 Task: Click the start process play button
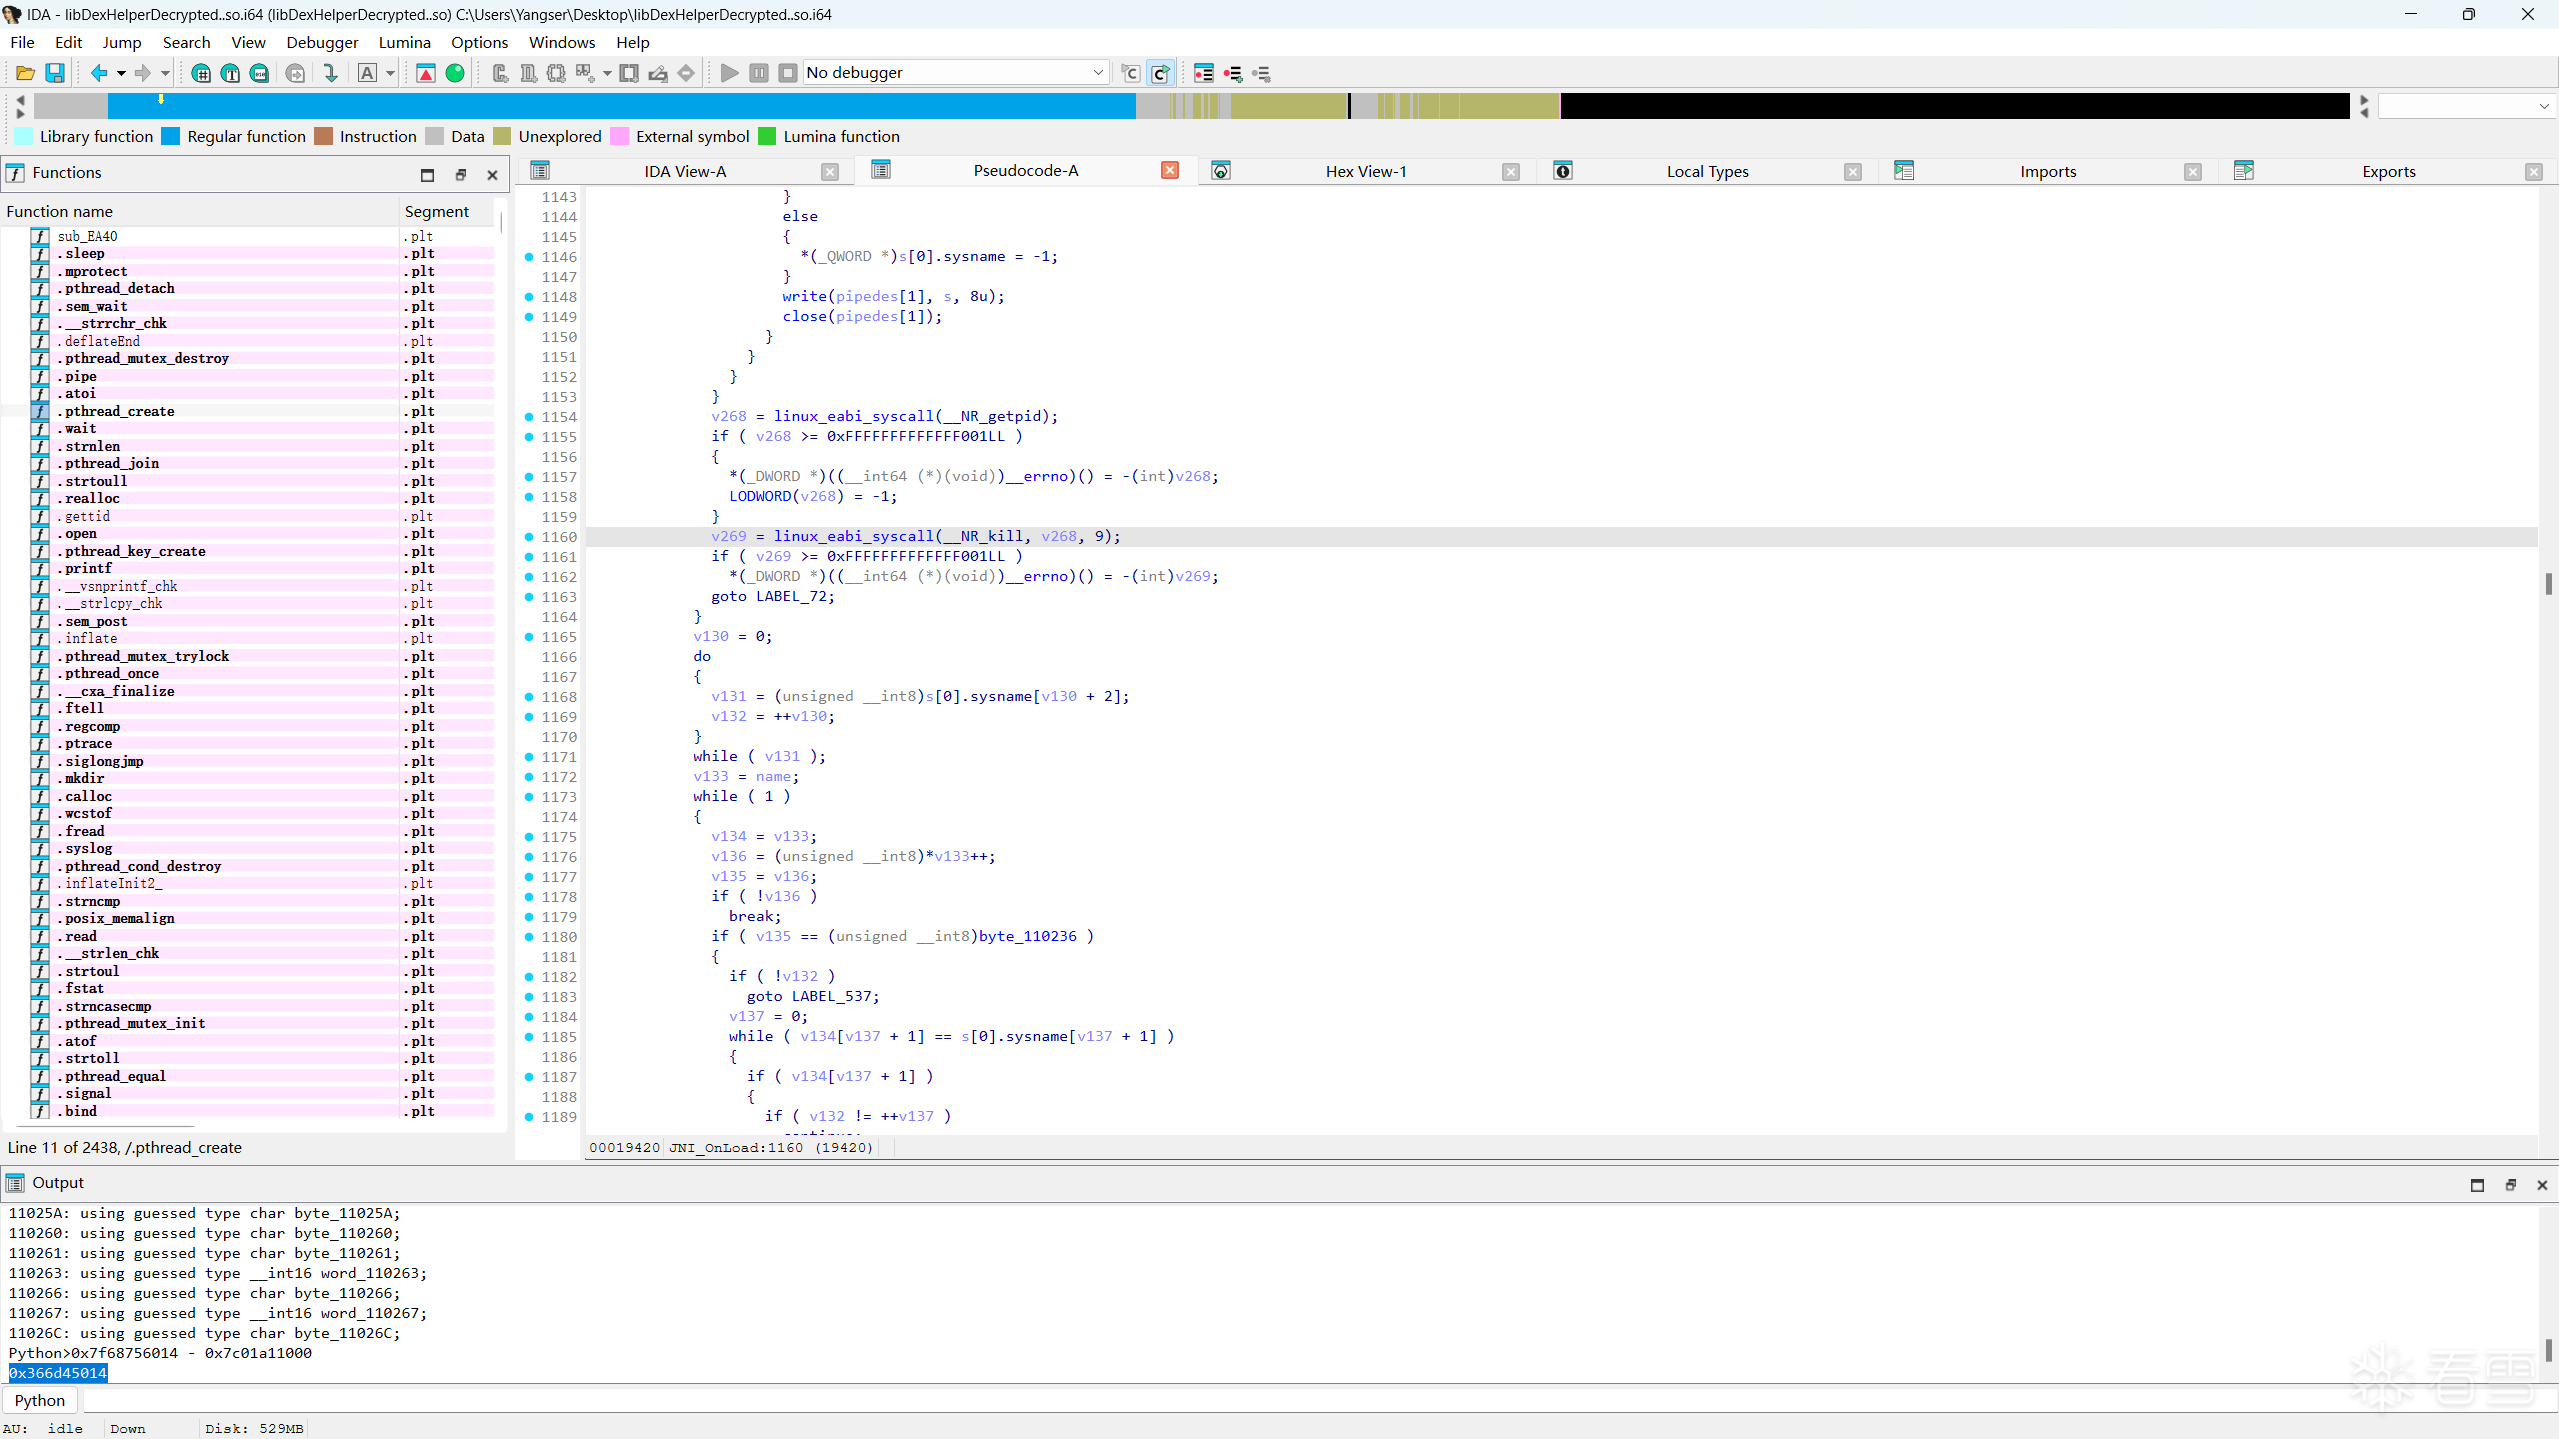pos(729,73)
